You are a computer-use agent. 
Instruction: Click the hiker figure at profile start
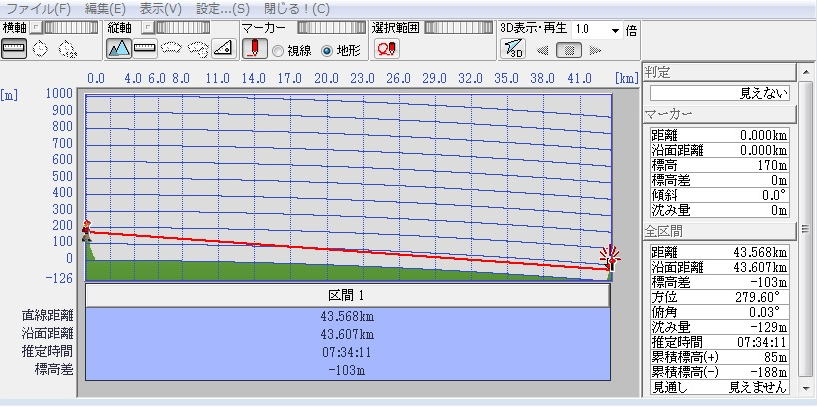86,230
